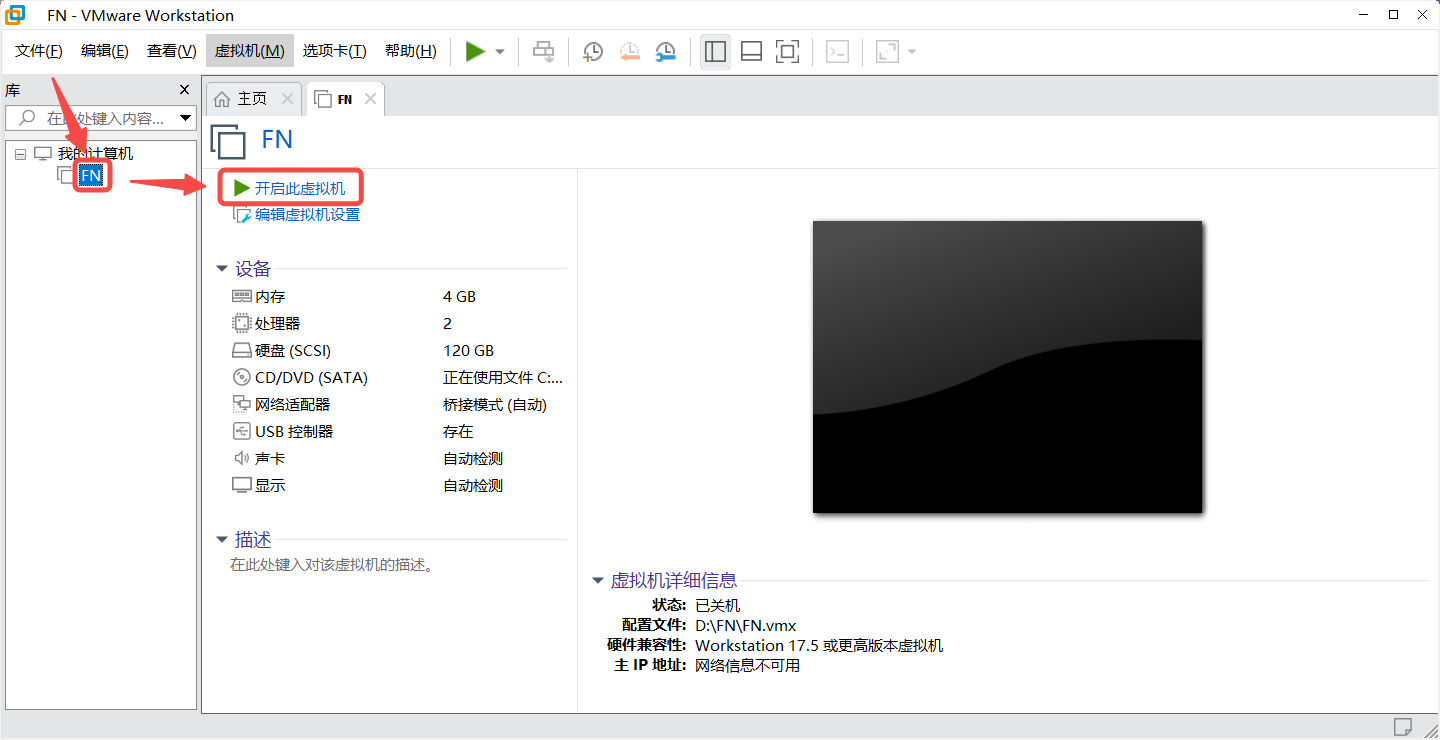Enter full screen mode icon
The height and width of the screenshot is (740, 1440).
[788, 52]
